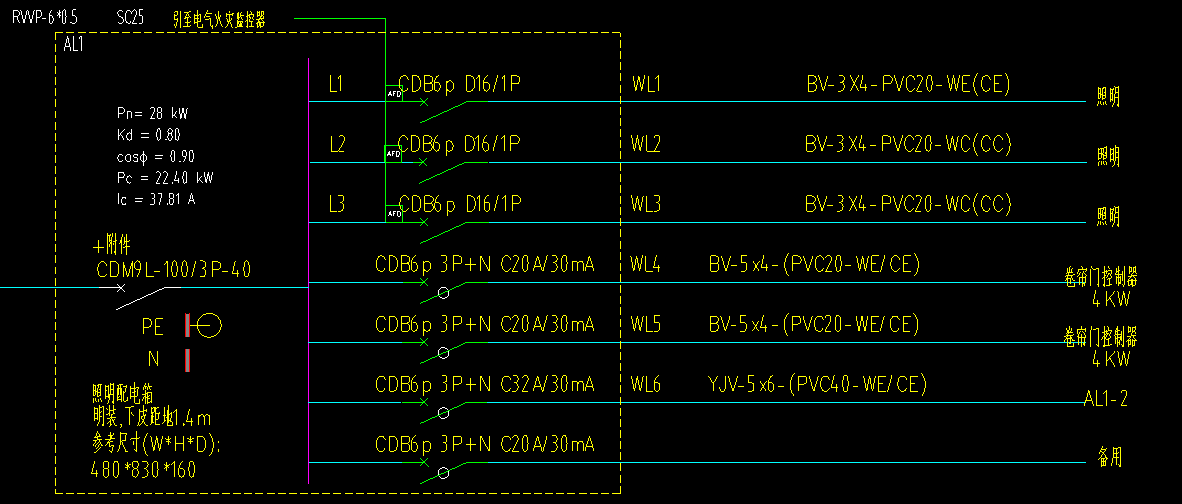Select the 照明 load label of WL1
Image resolution: width=1182 pixels, height=504 pixels.
pos(1108,96)
